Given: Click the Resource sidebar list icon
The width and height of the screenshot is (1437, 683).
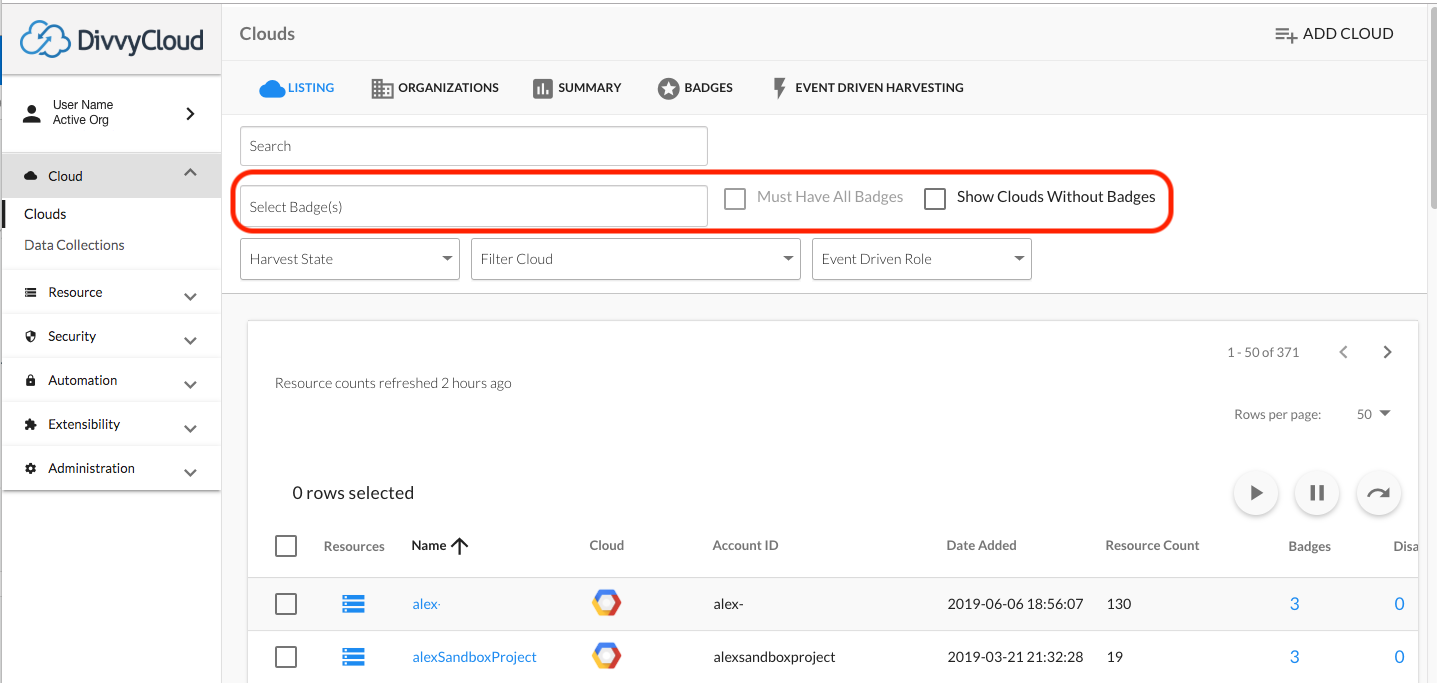Looking at the screenshot, I should (31, 293).
